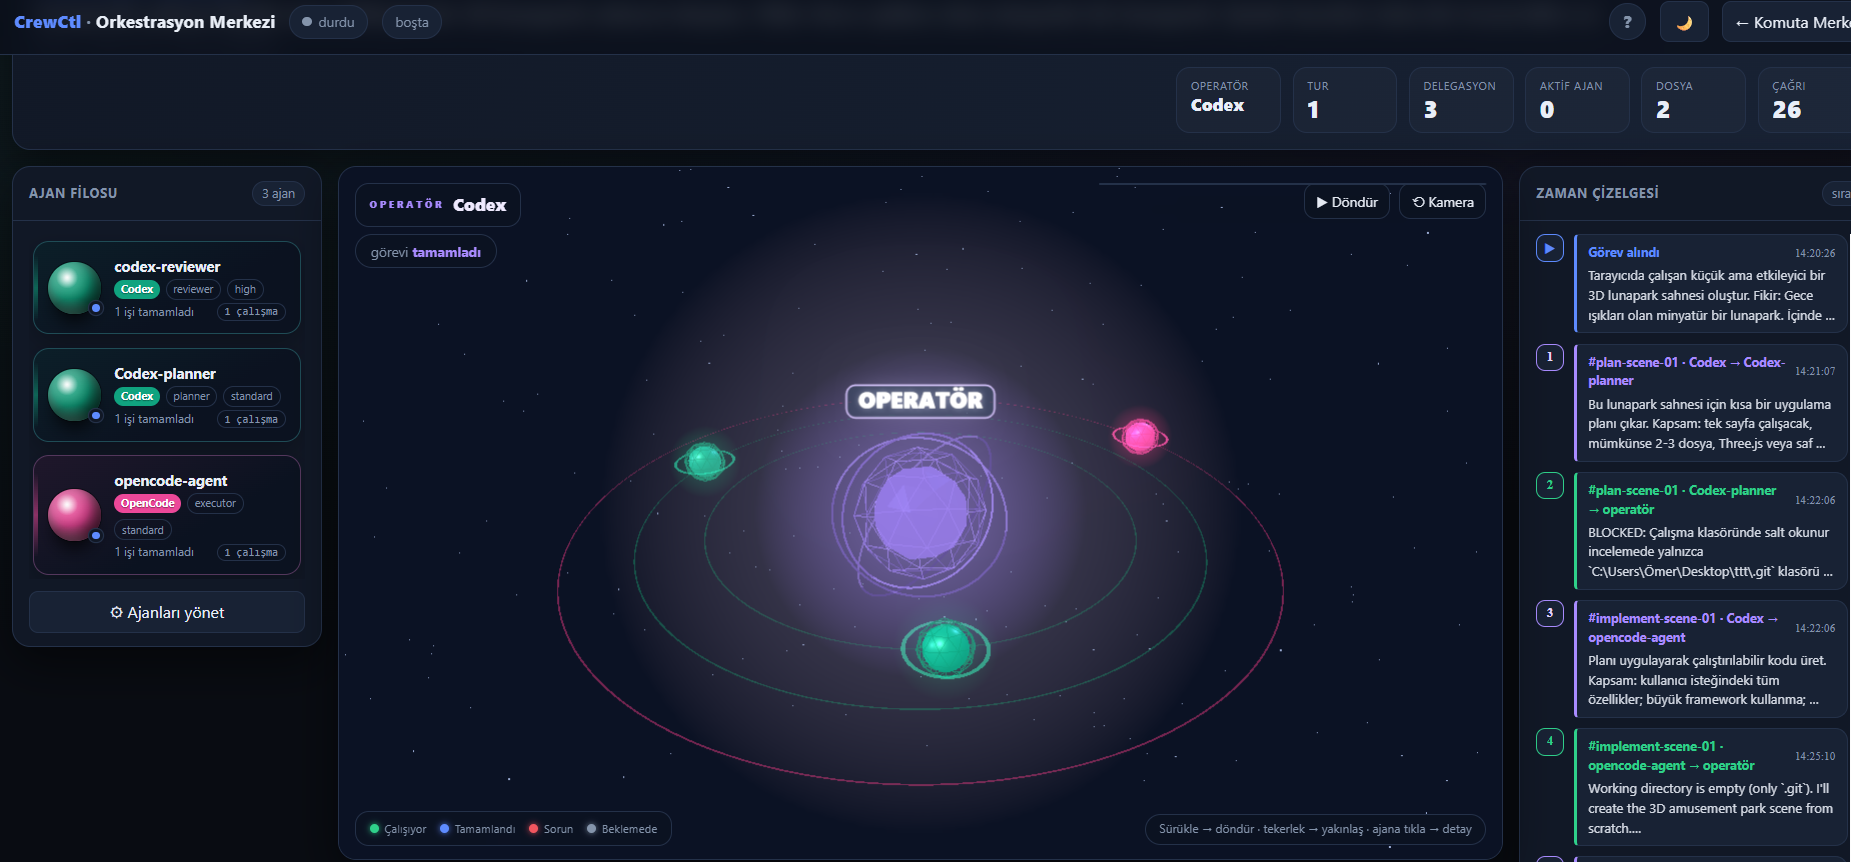This screenshot has width=1851, height=862.
Task: Open the Operatör Codex stat card
Action: (1228, 100)
